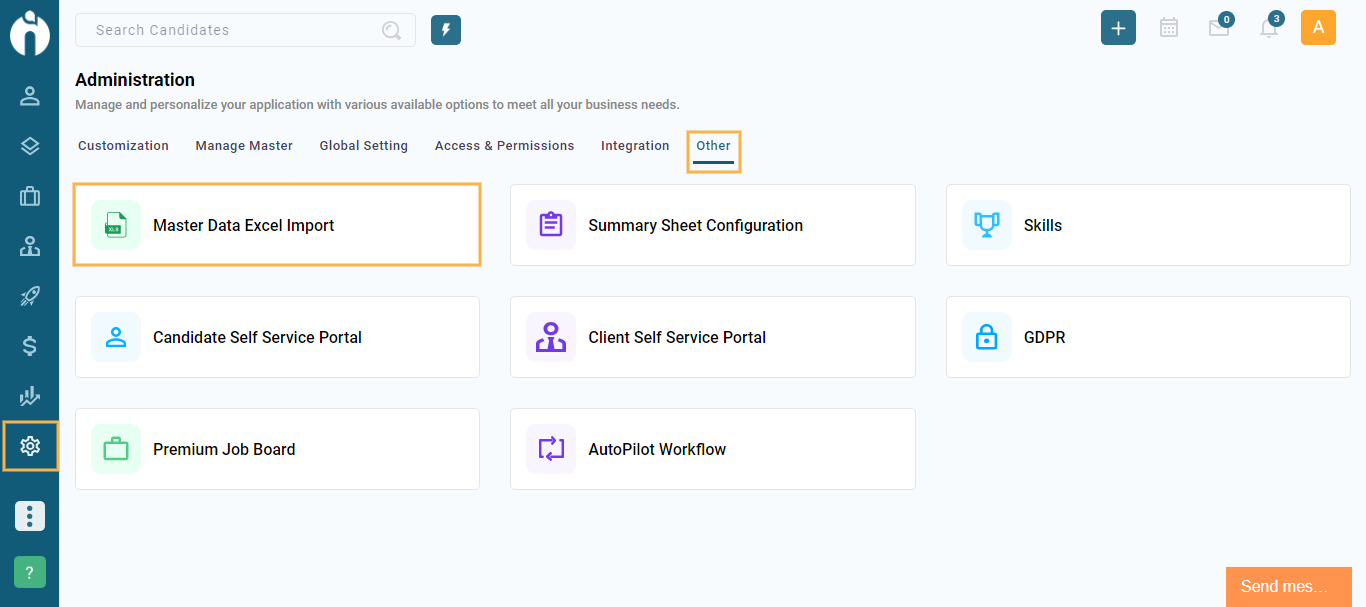Click the lightning bolt quick action button

pyautogui.click(x=446, y=30)
